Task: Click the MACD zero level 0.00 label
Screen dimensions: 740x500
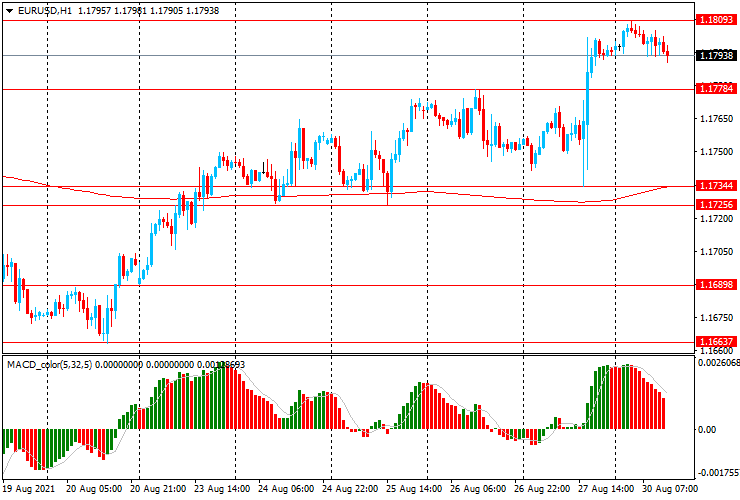Action: pyautogui.click(x=706, y=430)
